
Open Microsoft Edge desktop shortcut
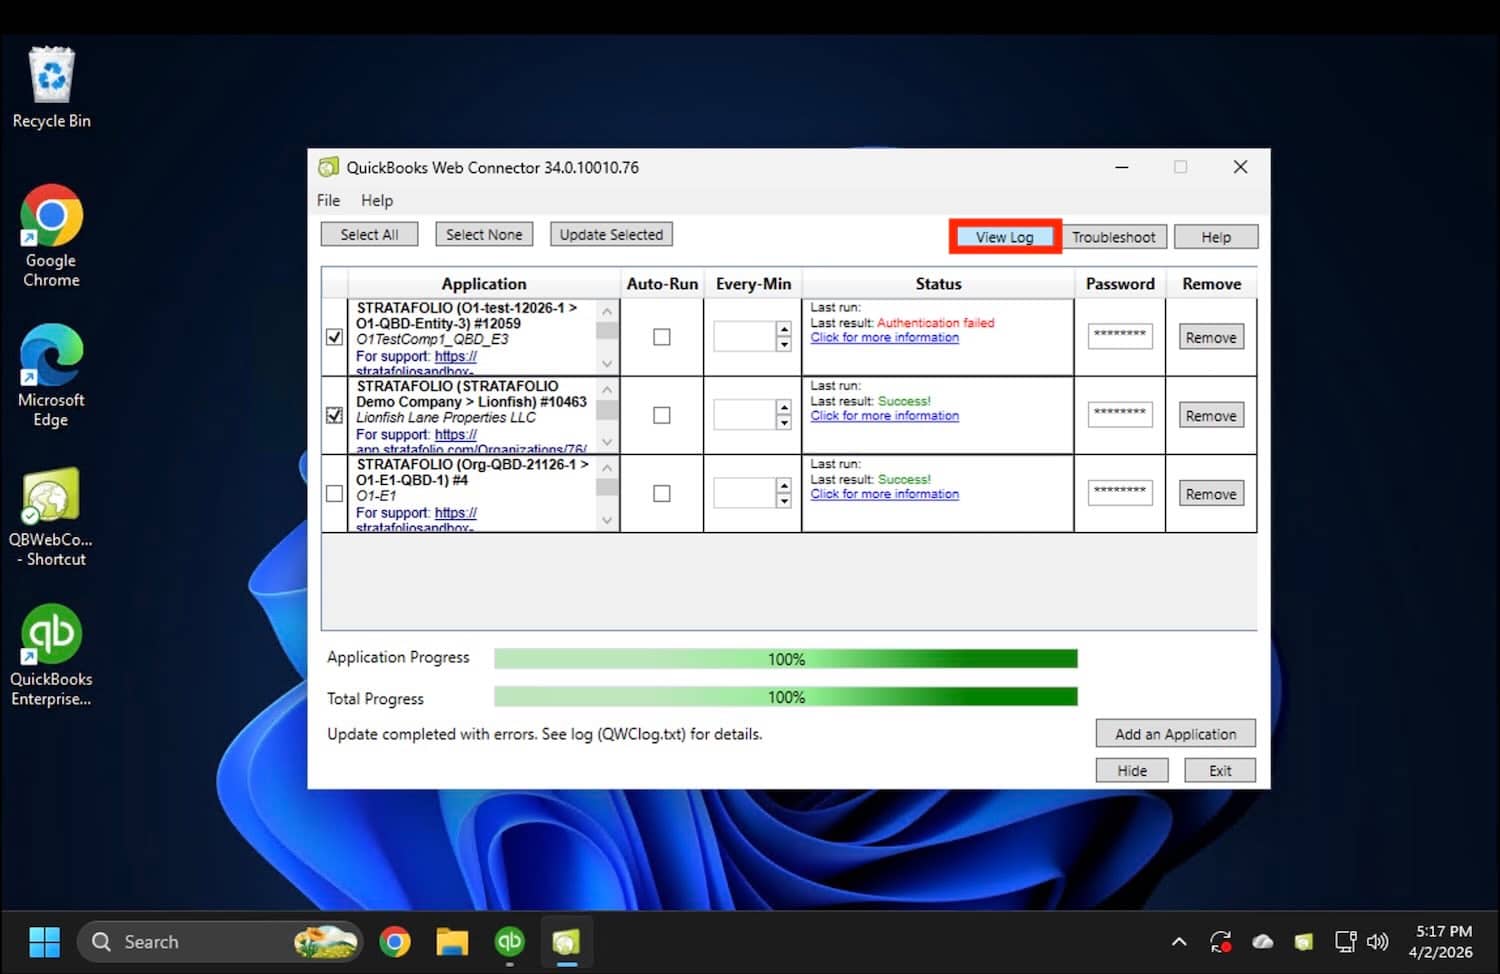click(x=51, y=355)
